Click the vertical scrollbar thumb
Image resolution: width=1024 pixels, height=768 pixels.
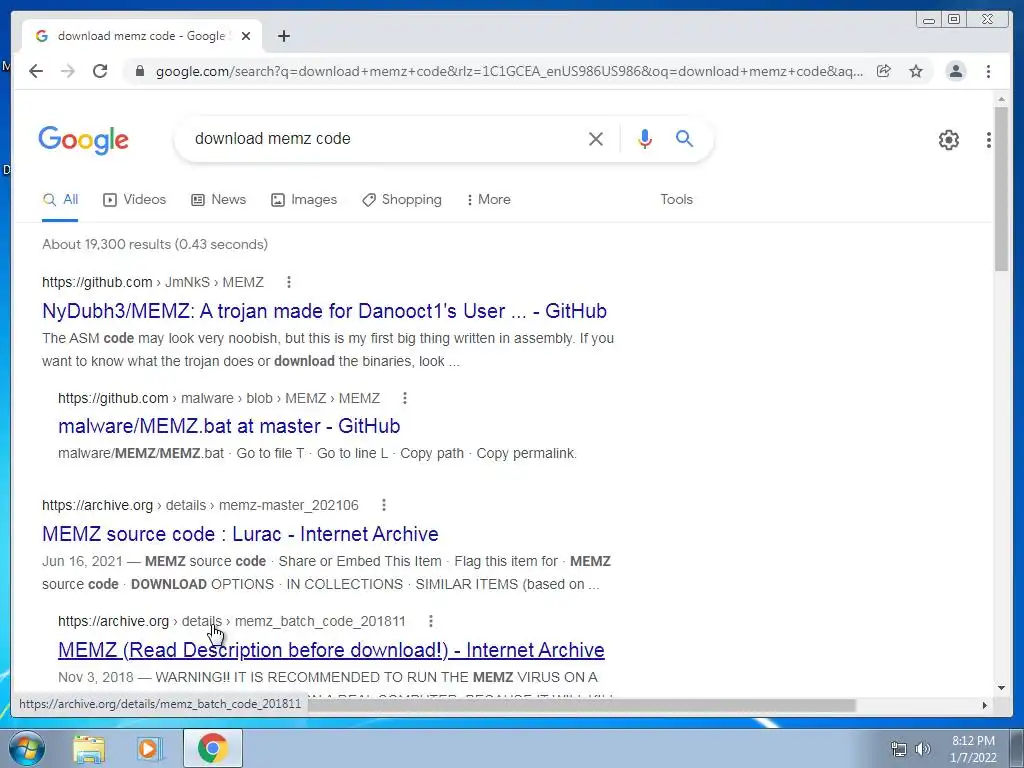(1001, 188)
